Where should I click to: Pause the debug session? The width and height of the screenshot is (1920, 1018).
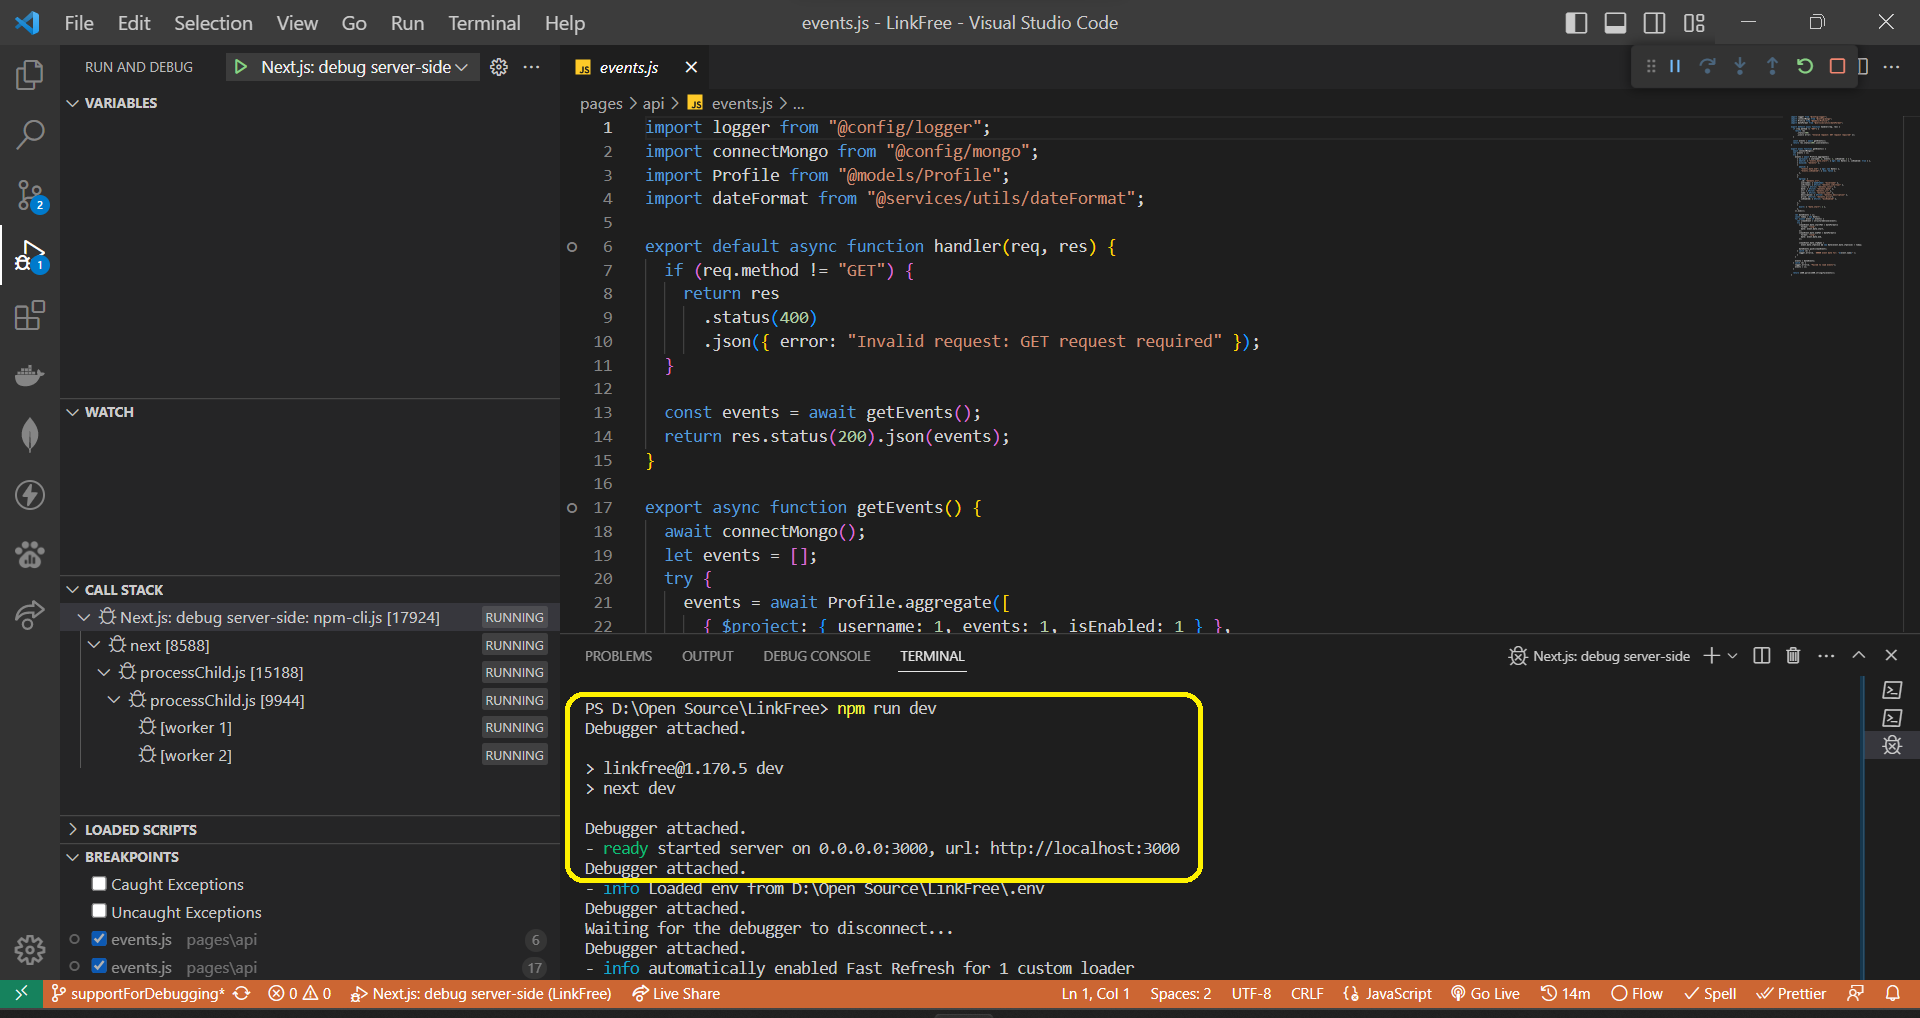pyautogui.click(x=1675, y=66)
